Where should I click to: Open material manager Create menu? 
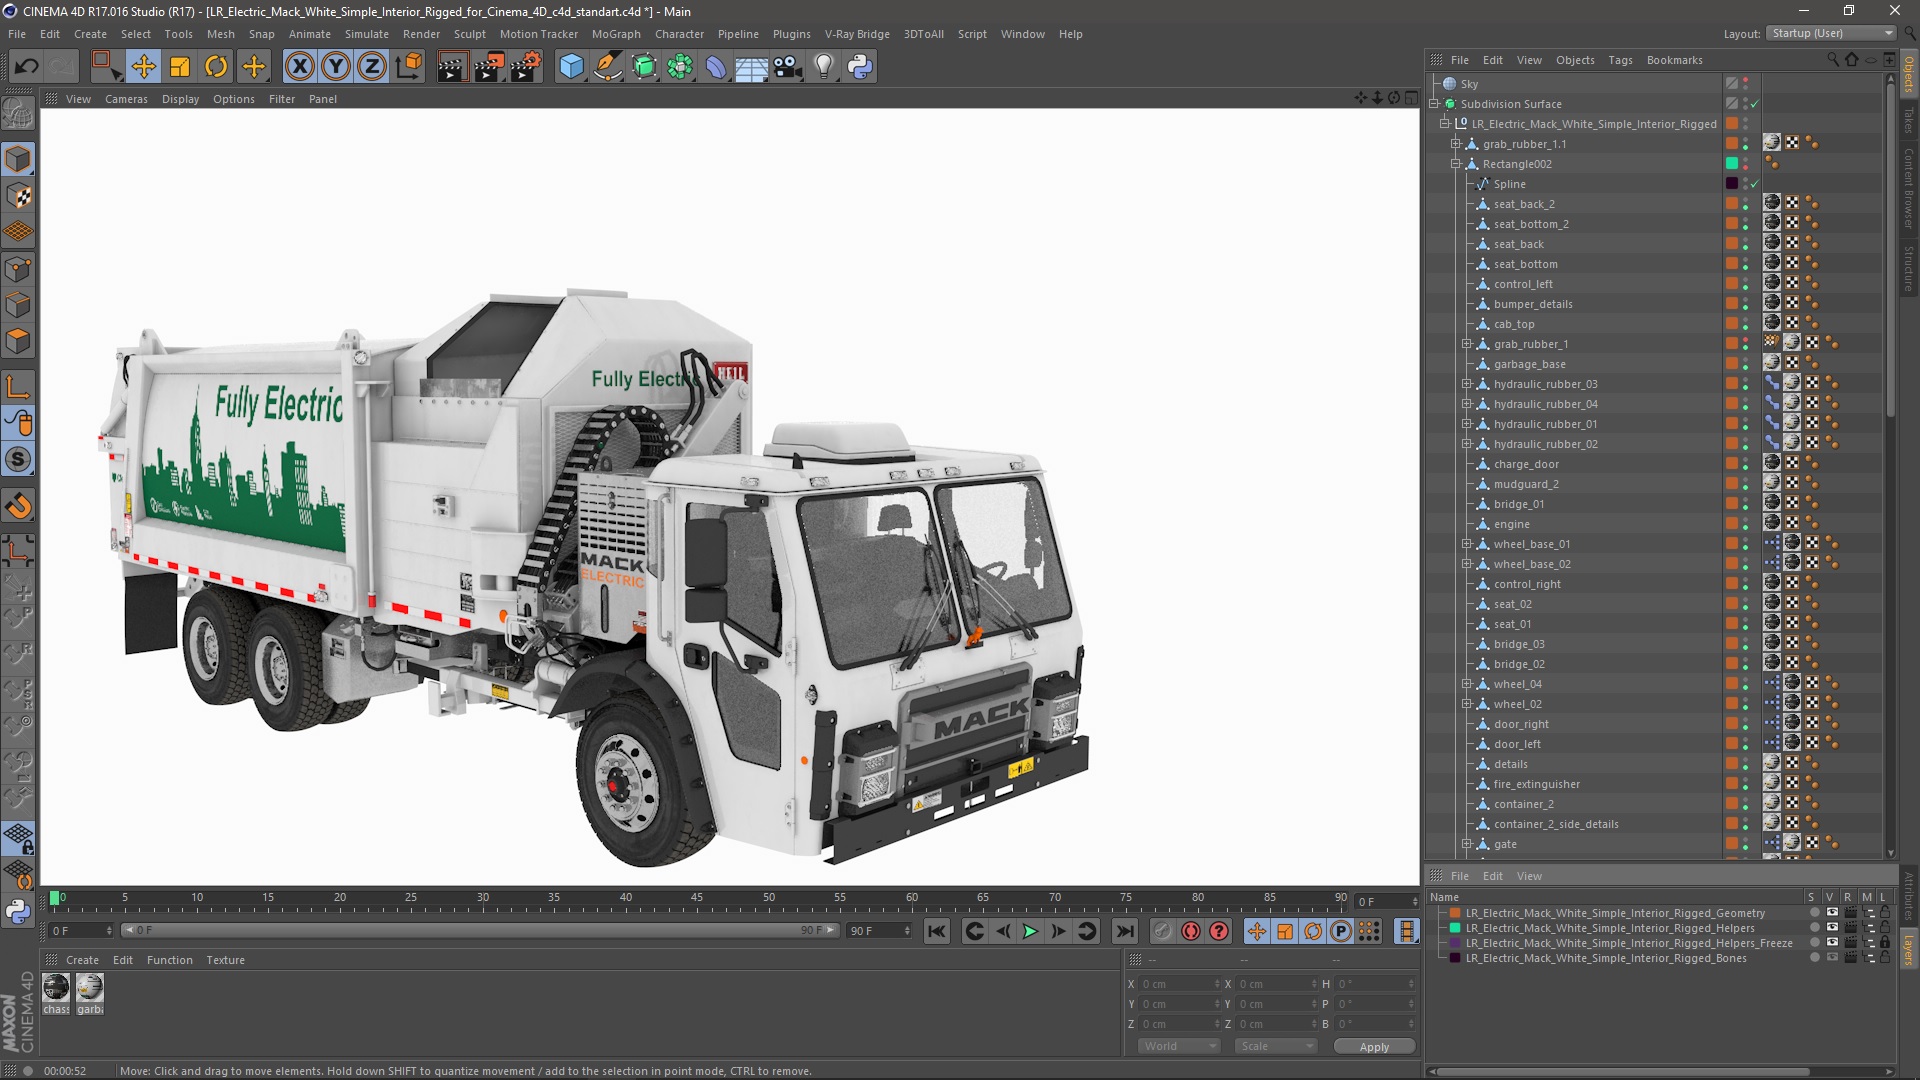point(82,960)
